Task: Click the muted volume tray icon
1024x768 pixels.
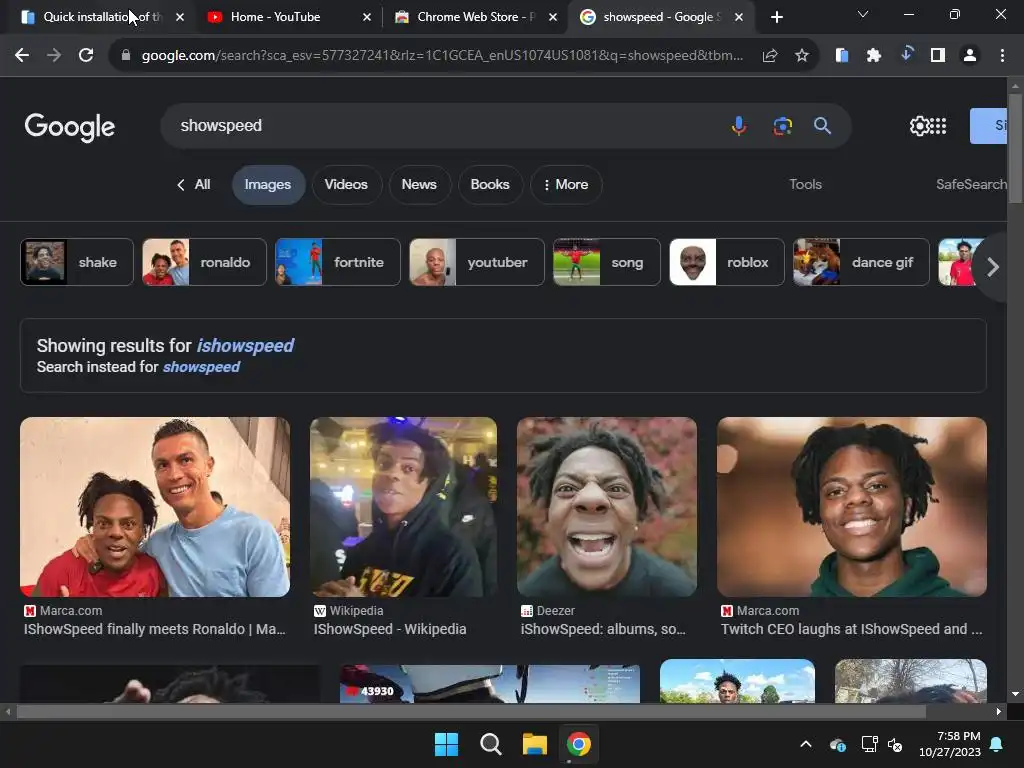Action: (895, 744)
